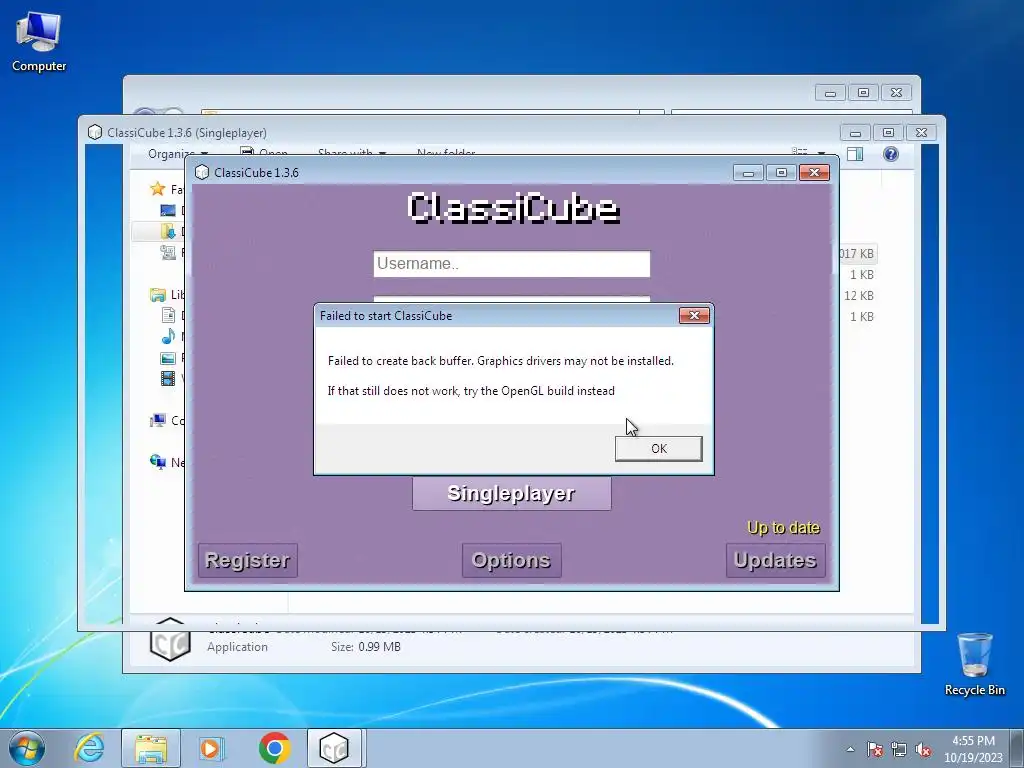Open Explorer help question mark icon
This screenshot has width=1024, height=768.
pyautogui.click(x=891, y=154)
